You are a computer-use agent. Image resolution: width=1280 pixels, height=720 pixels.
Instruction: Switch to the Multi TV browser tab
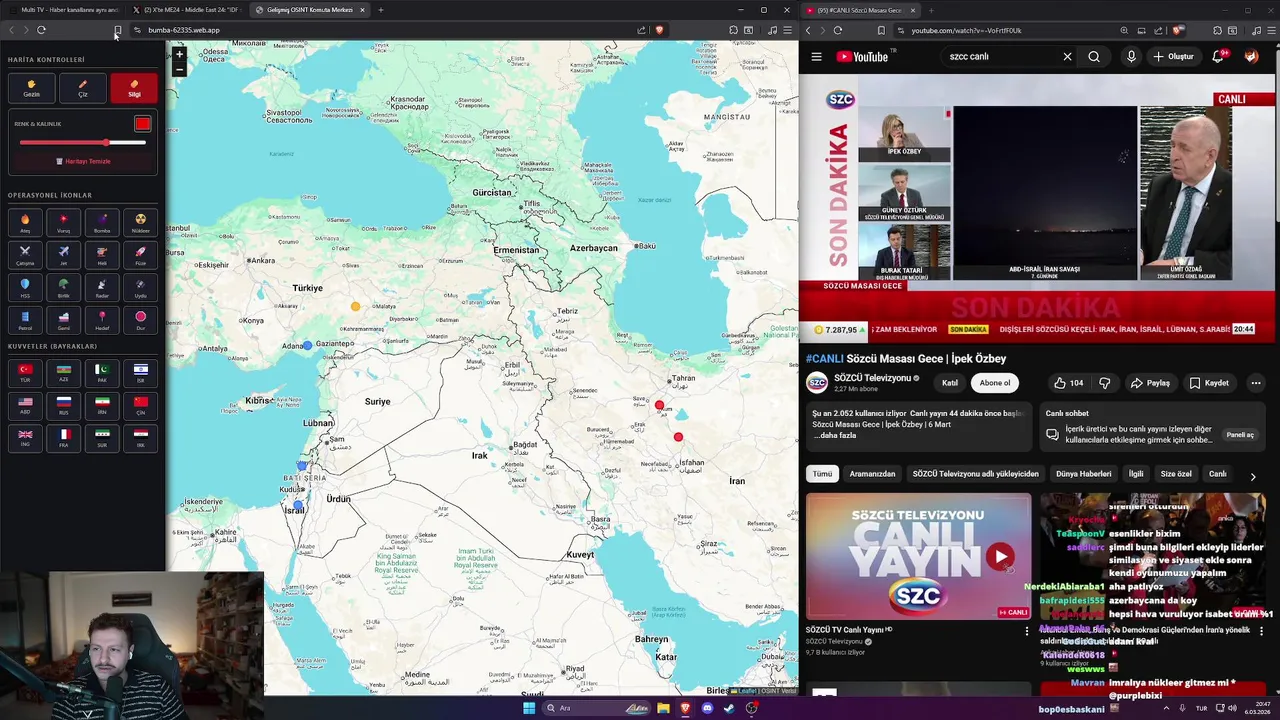click(x=65, y=10)
